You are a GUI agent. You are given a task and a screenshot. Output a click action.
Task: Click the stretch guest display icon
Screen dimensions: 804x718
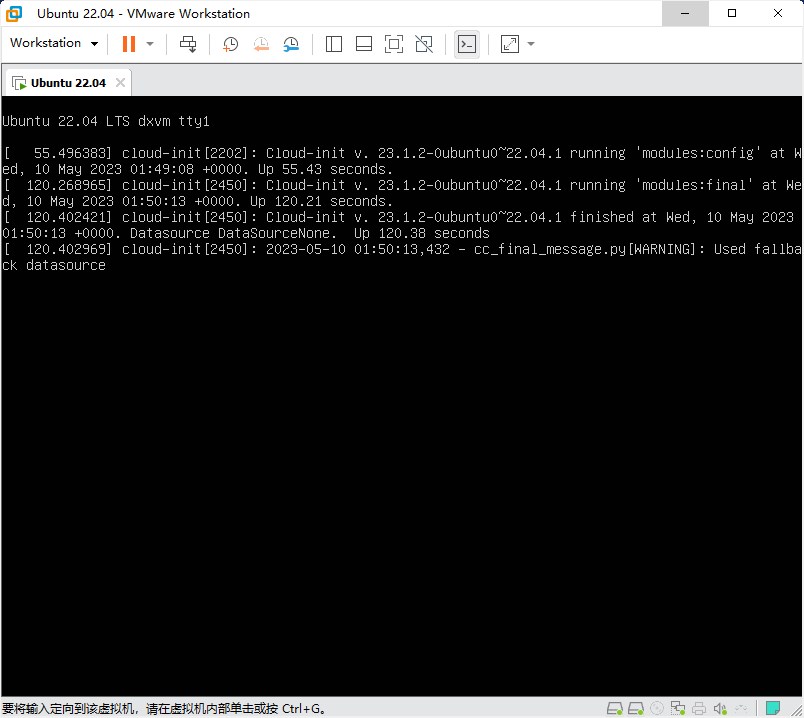(x=510, y=44)
